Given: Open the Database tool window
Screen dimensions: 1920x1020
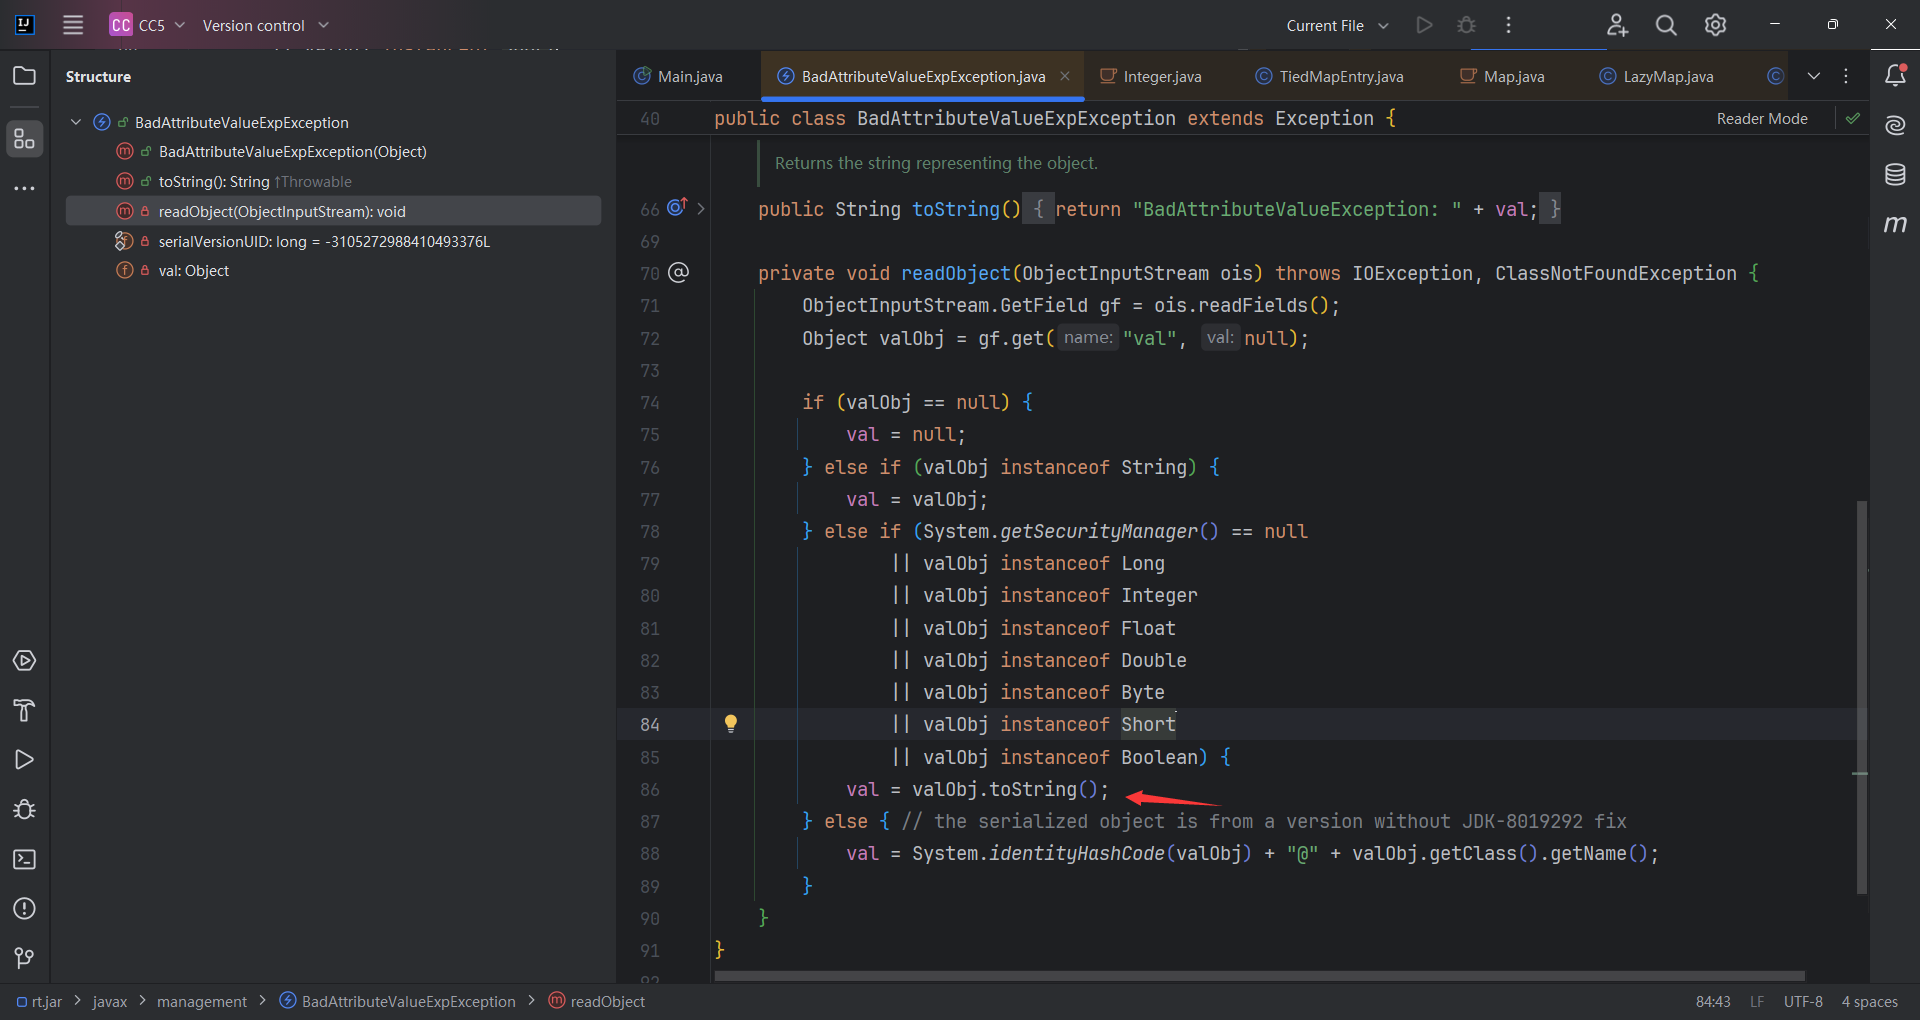Looking at the screenshot, I should (x=1895, y=175).
